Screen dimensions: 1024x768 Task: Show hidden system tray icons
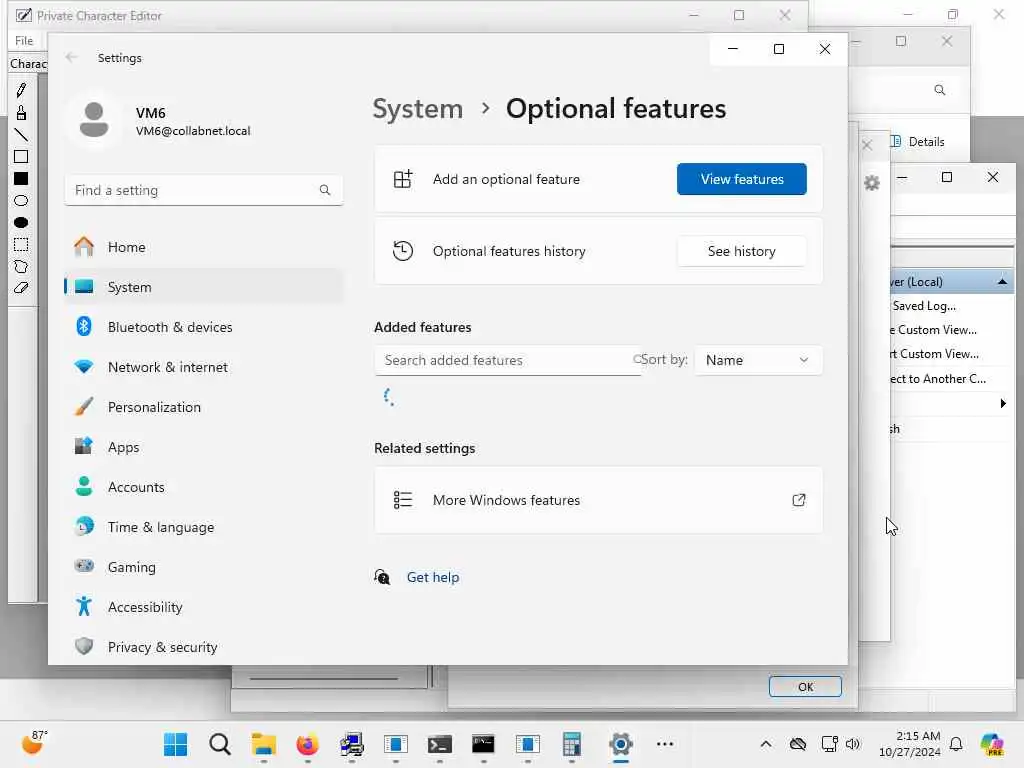(x=766, y=744)
